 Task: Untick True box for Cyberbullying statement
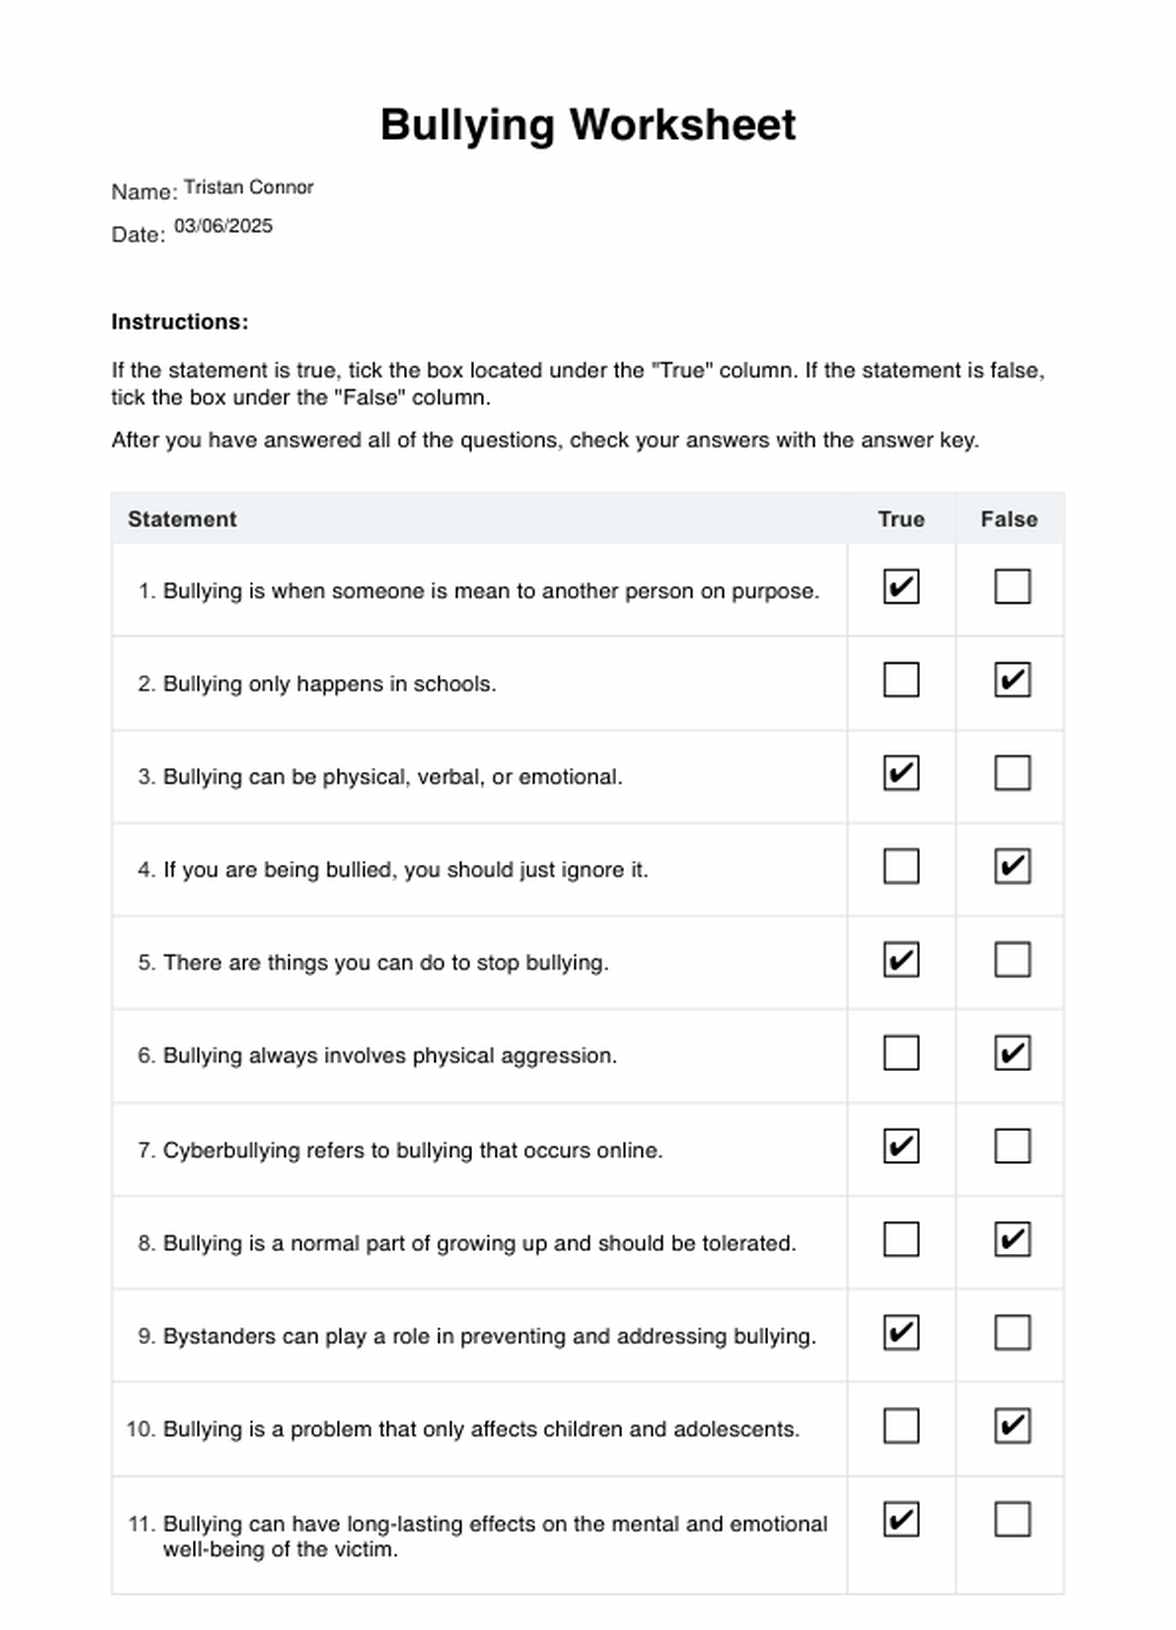click(901, 1146)
